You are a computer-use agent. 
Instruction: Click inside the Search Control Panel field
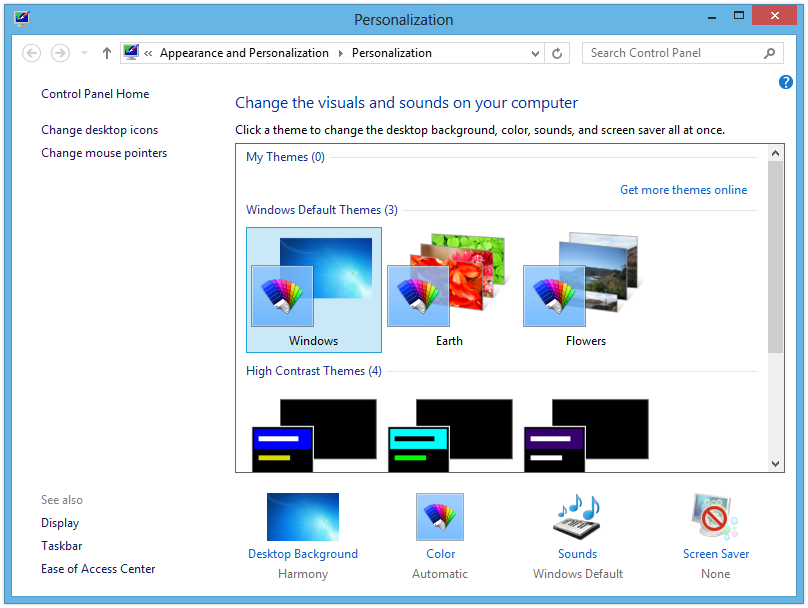pyautogui.click(x=670, y=53)
